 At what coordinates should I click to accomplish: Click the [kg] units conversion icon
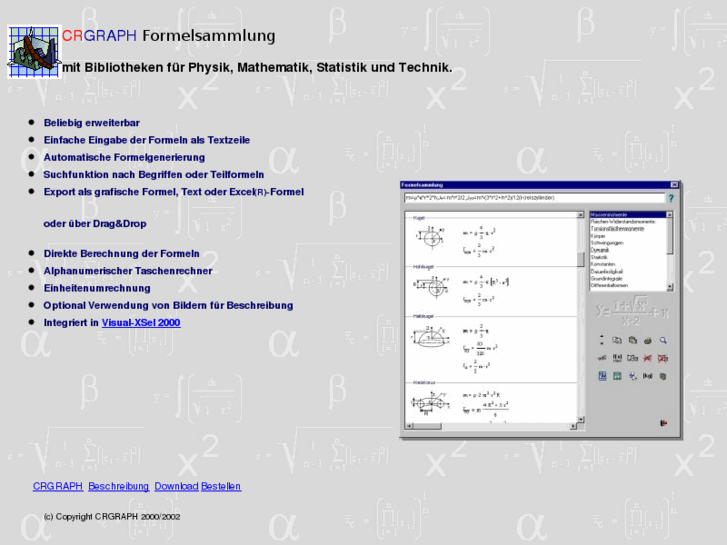[647, 376]
